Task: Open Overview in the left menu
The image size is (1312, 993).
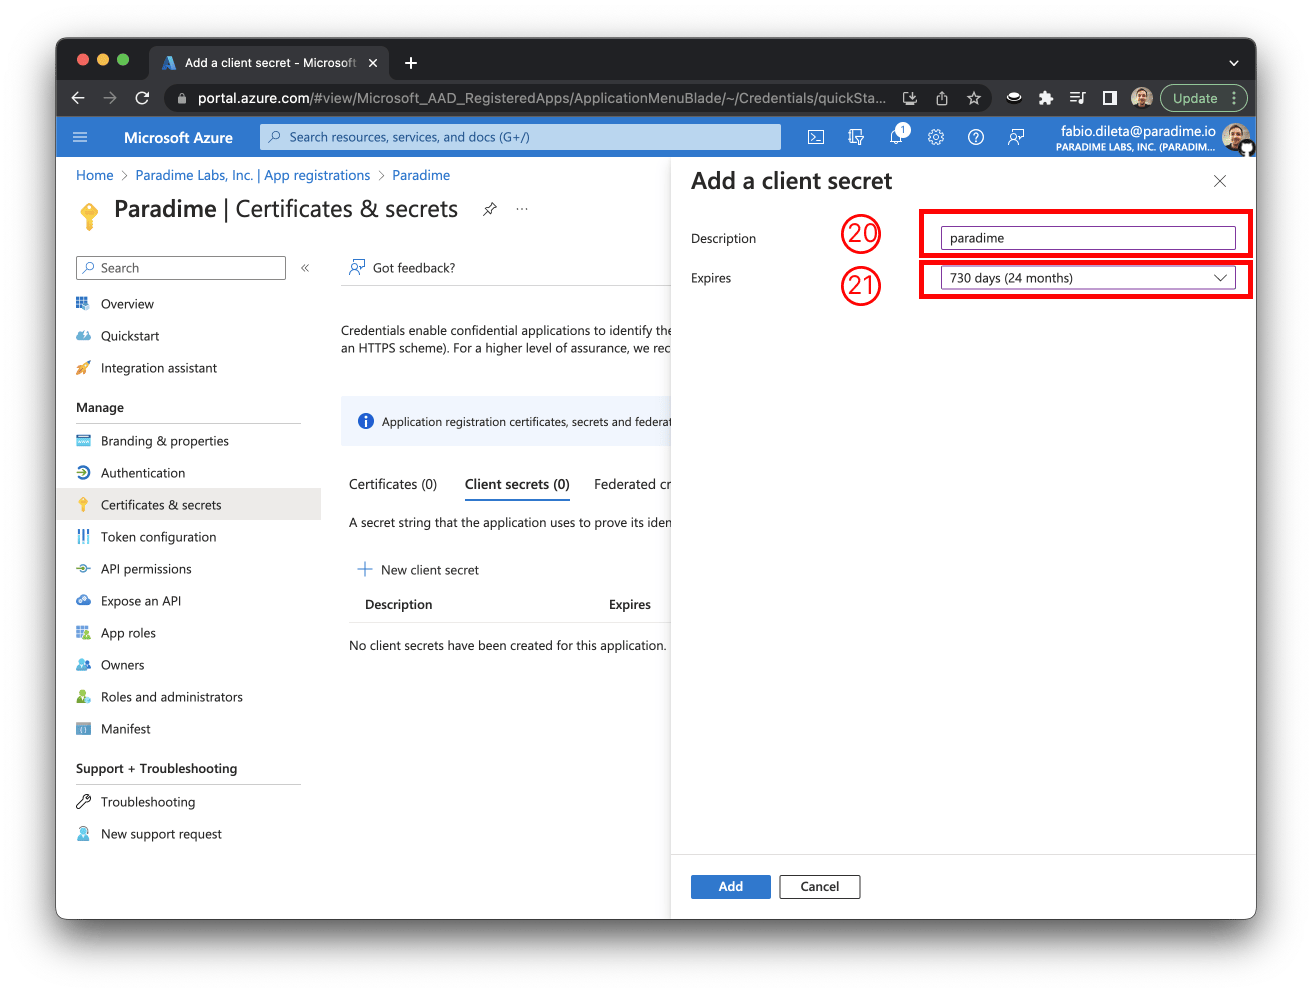Action: pyautogui.click(x=127, y=304)
